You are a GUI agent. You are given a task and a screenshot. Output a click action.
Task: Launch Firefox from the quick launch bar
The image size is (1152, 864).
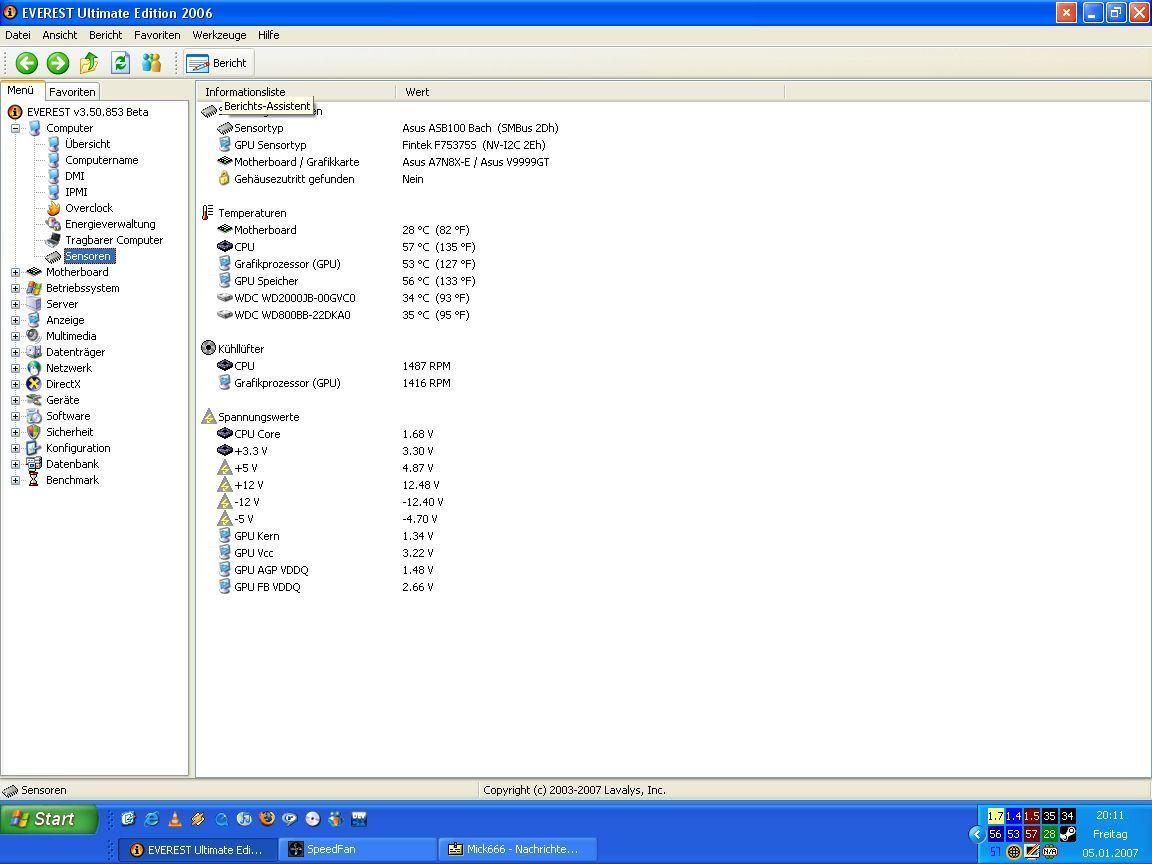pos(267,818)
